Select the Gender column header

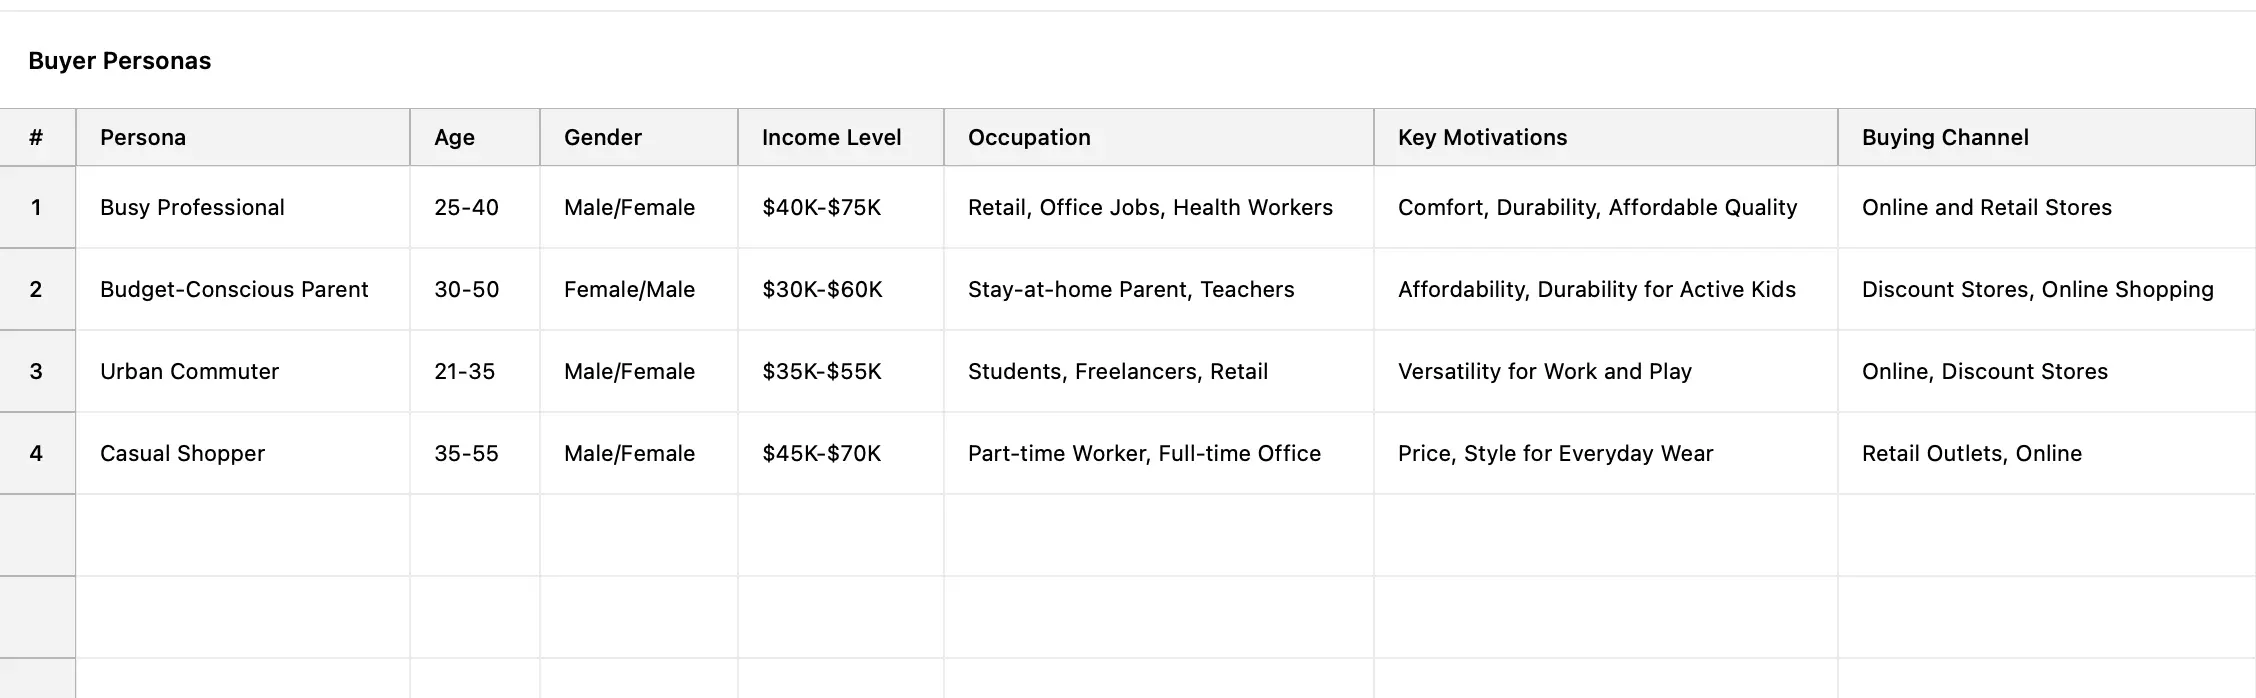tap(602, 138)
